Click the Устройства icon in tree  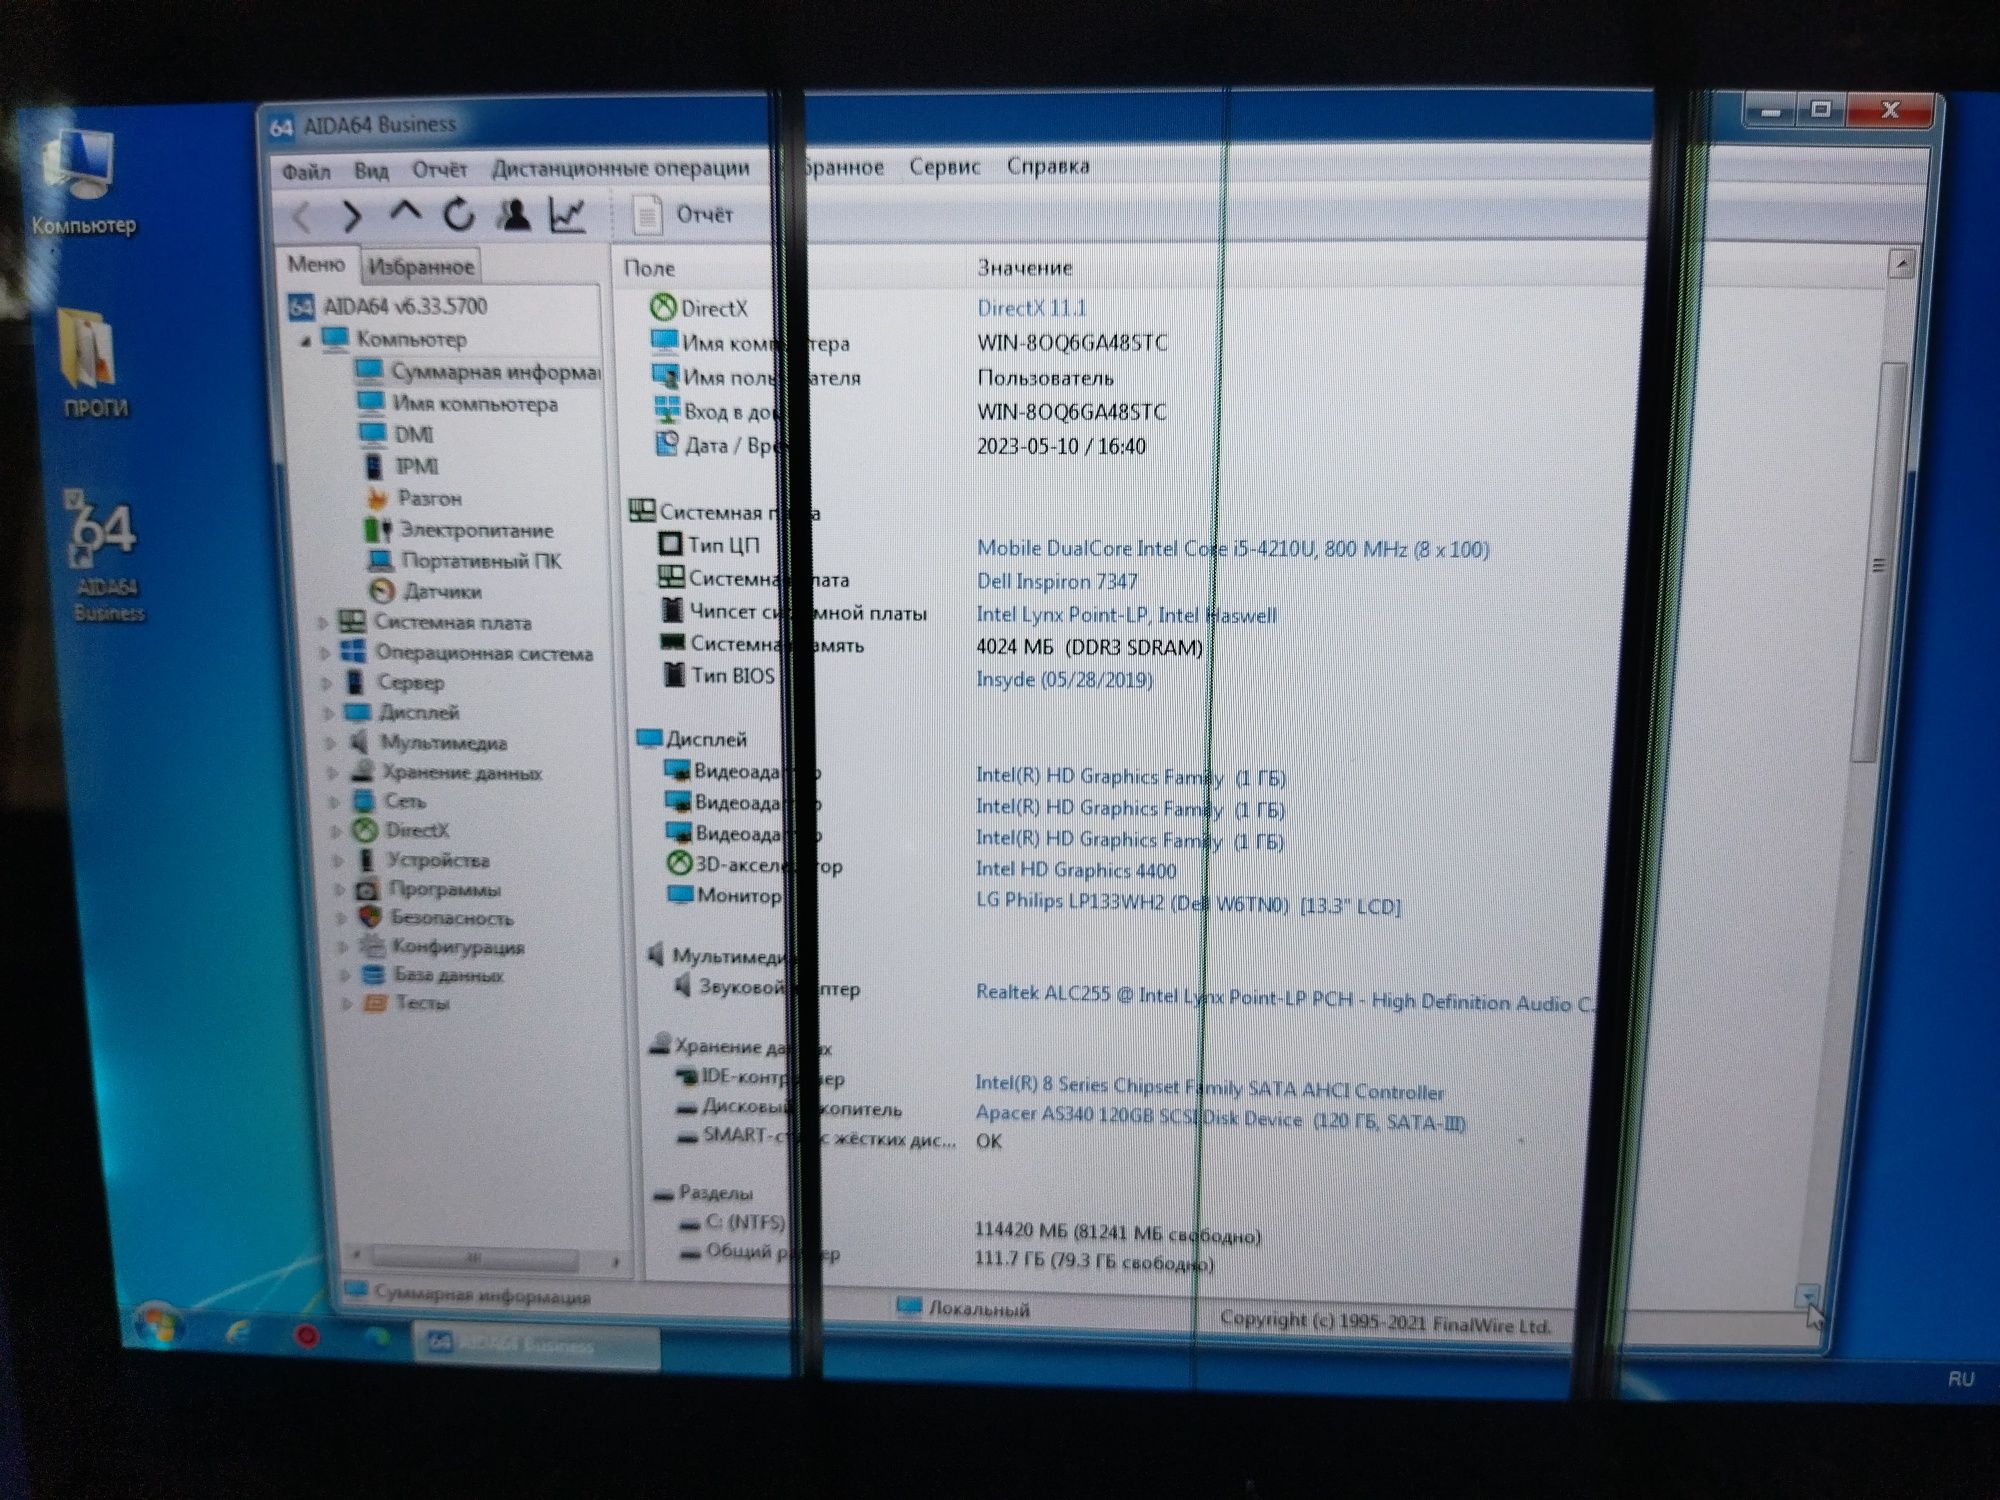(x=366, y=860)
